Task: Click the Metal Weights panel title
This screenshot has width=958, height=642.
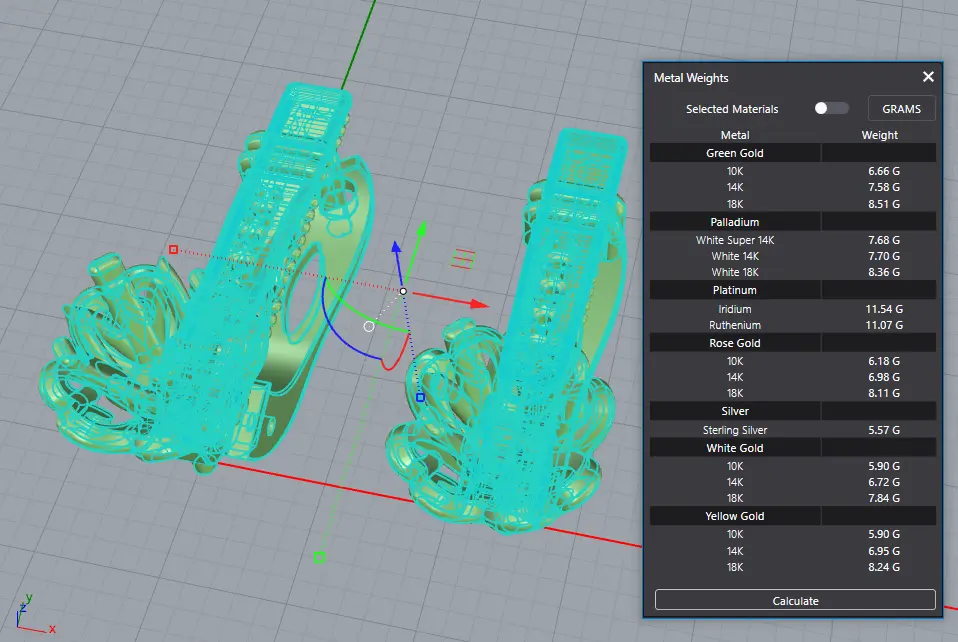Action: click(x=690, y=78)
